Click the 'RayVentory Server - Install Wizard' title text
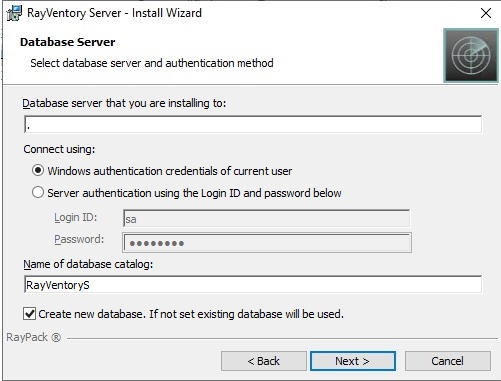This screenshot has height=381, width=501. (114, 13)
